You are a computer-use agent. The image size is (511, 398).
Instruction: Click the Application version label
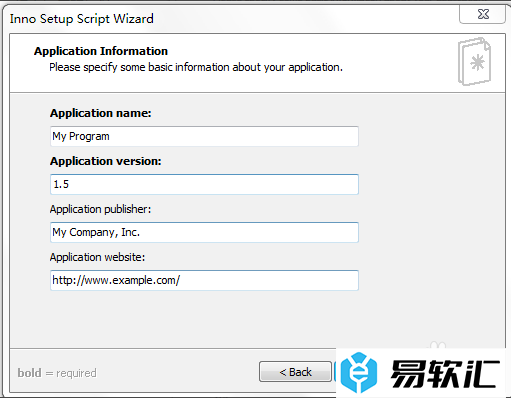tap(106, 161)
